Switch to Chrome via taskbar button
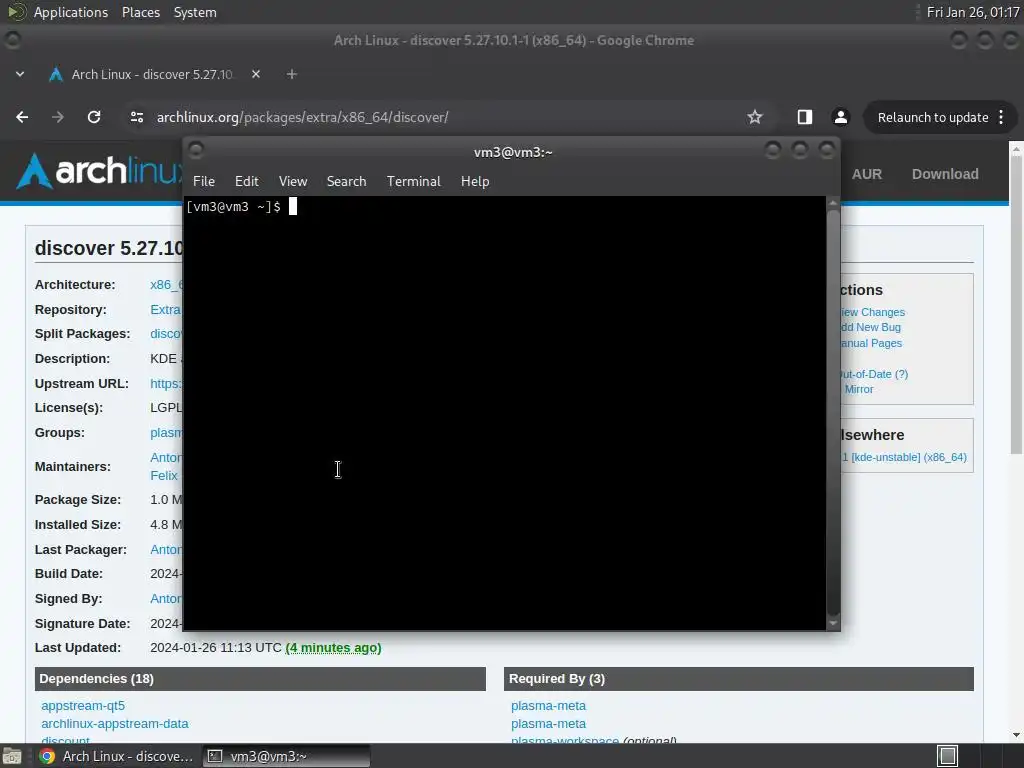Viewport: 1024px width, 768px height. pyautogui.click(x=116, y=756)
